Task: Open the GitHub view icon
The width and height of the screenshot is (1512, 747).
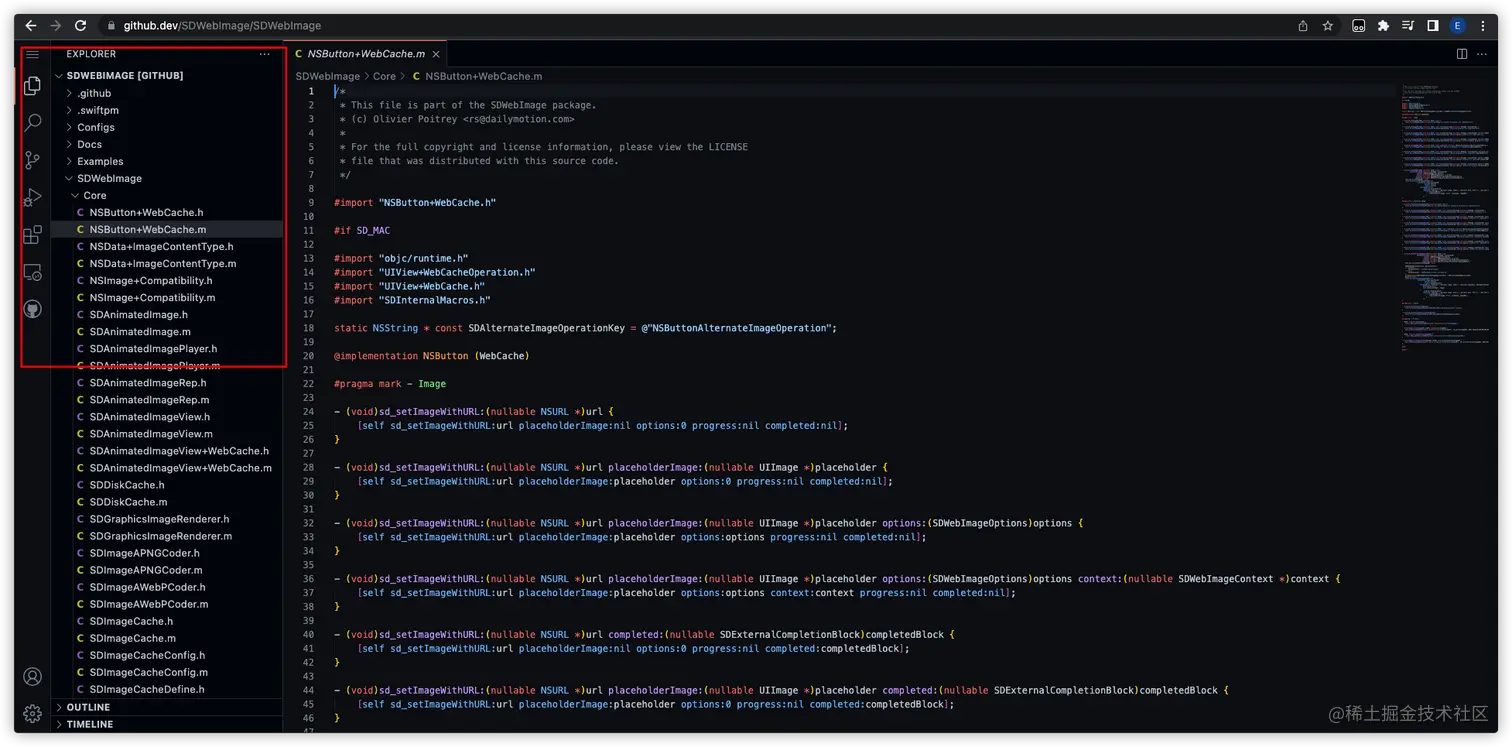Action: pos(32,309)
